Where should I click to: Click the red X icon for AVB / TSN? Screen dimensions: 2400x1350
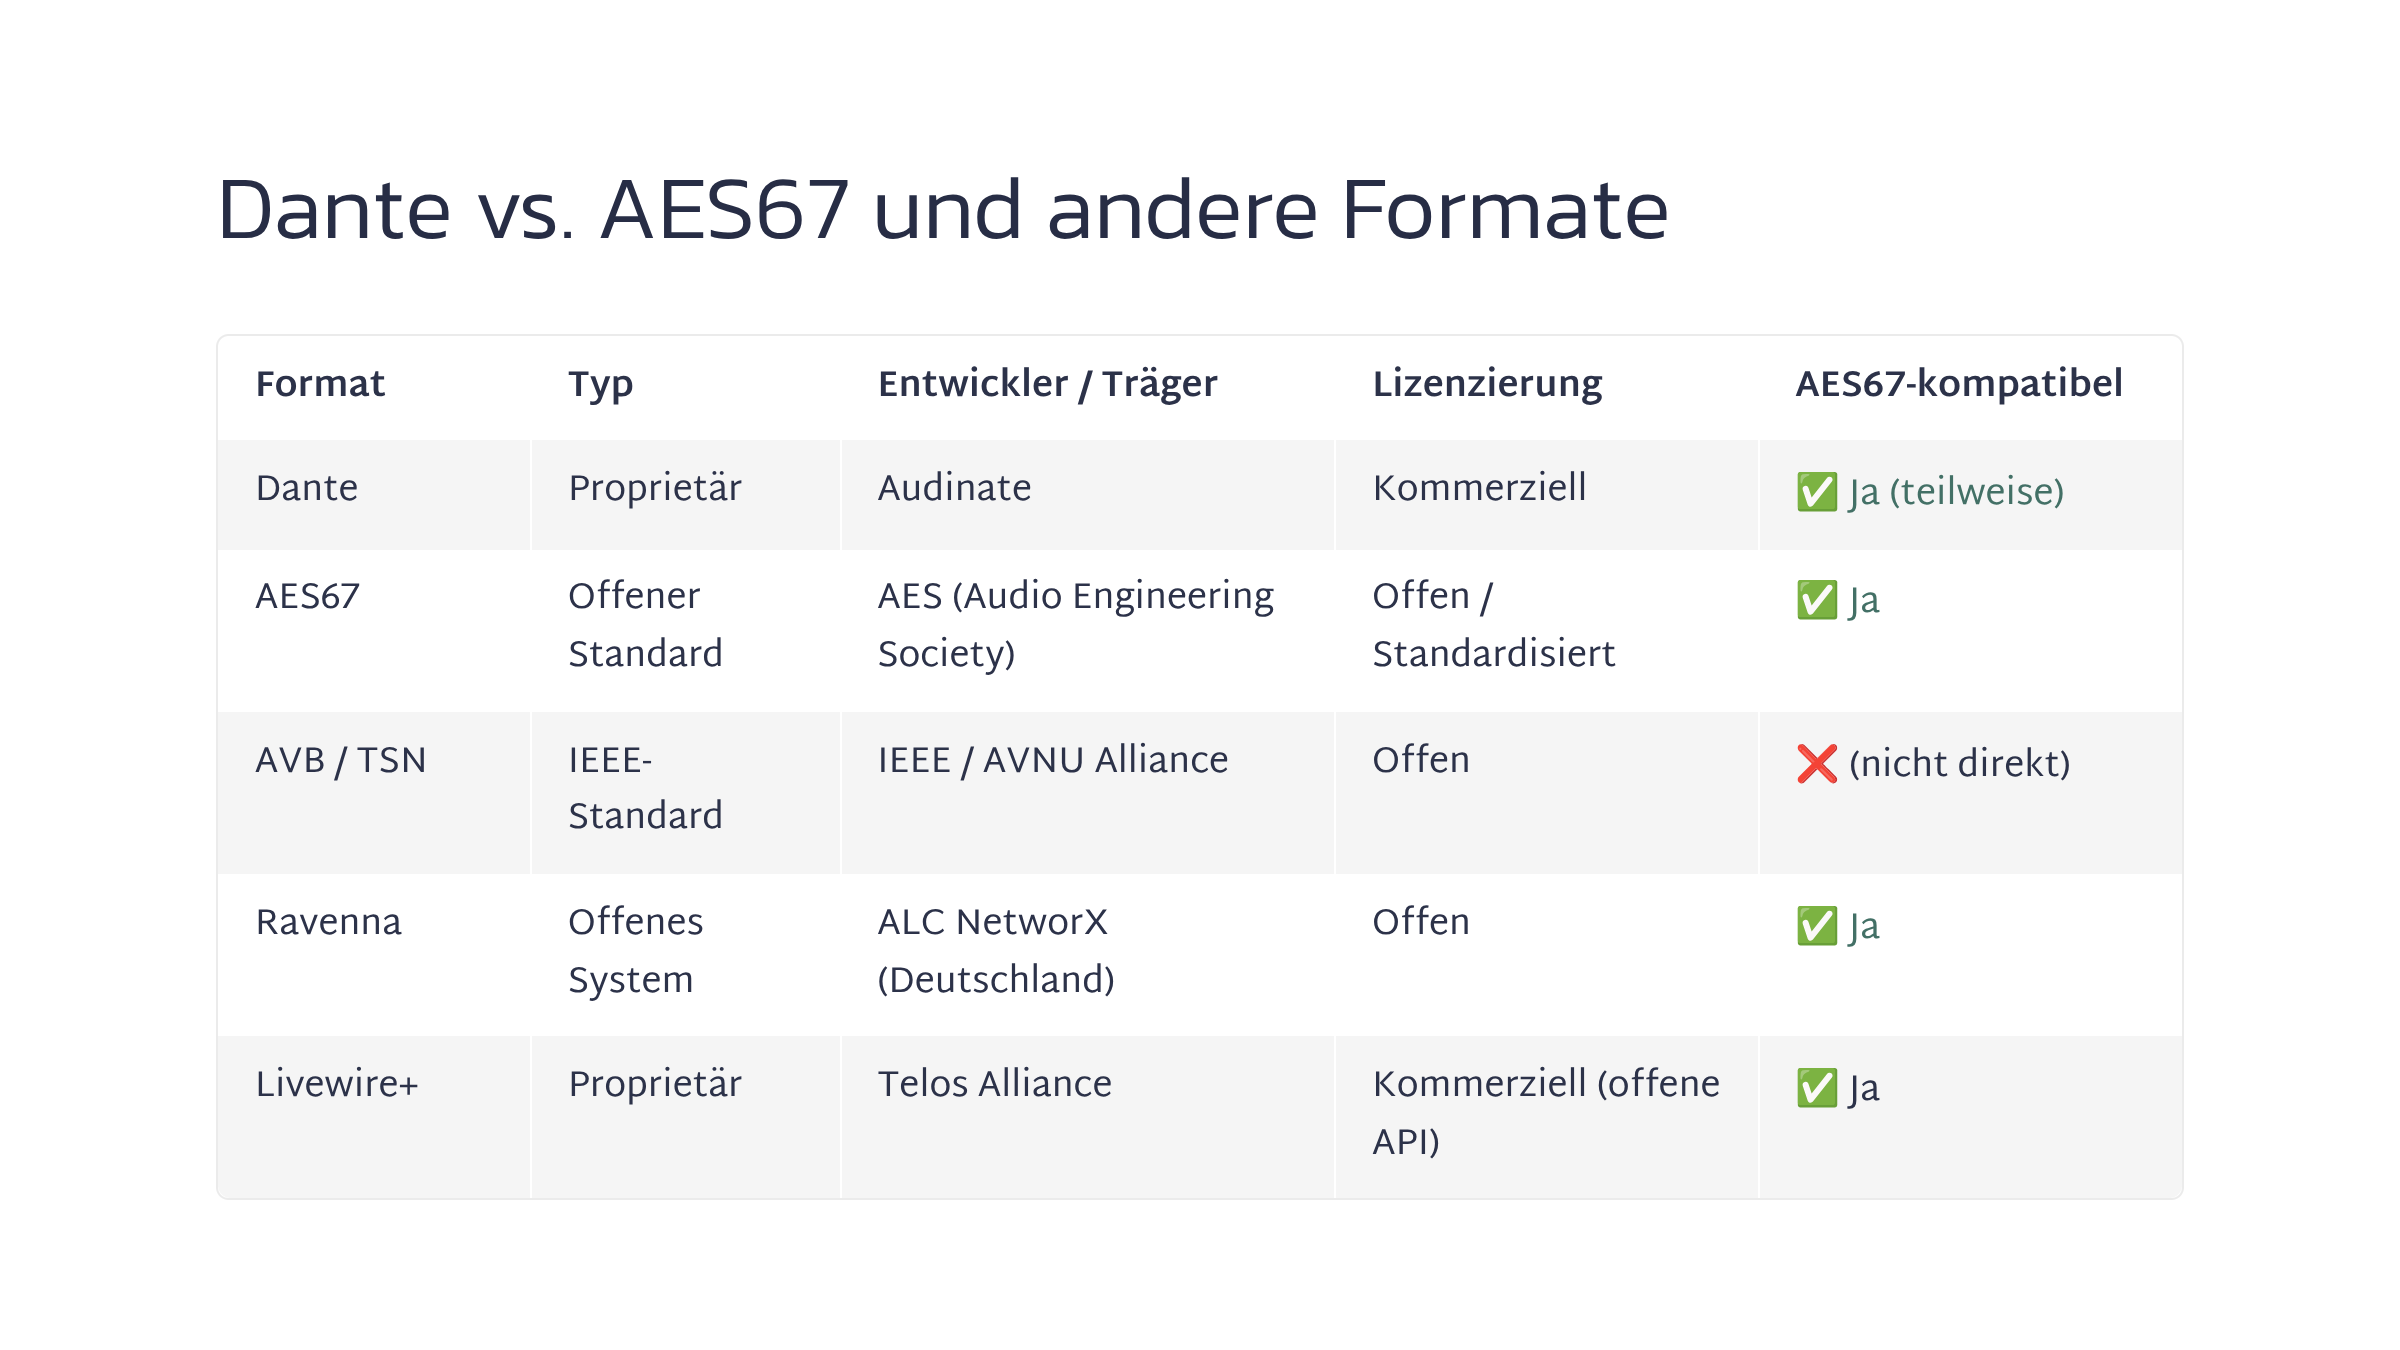[x=1816, y=764]
